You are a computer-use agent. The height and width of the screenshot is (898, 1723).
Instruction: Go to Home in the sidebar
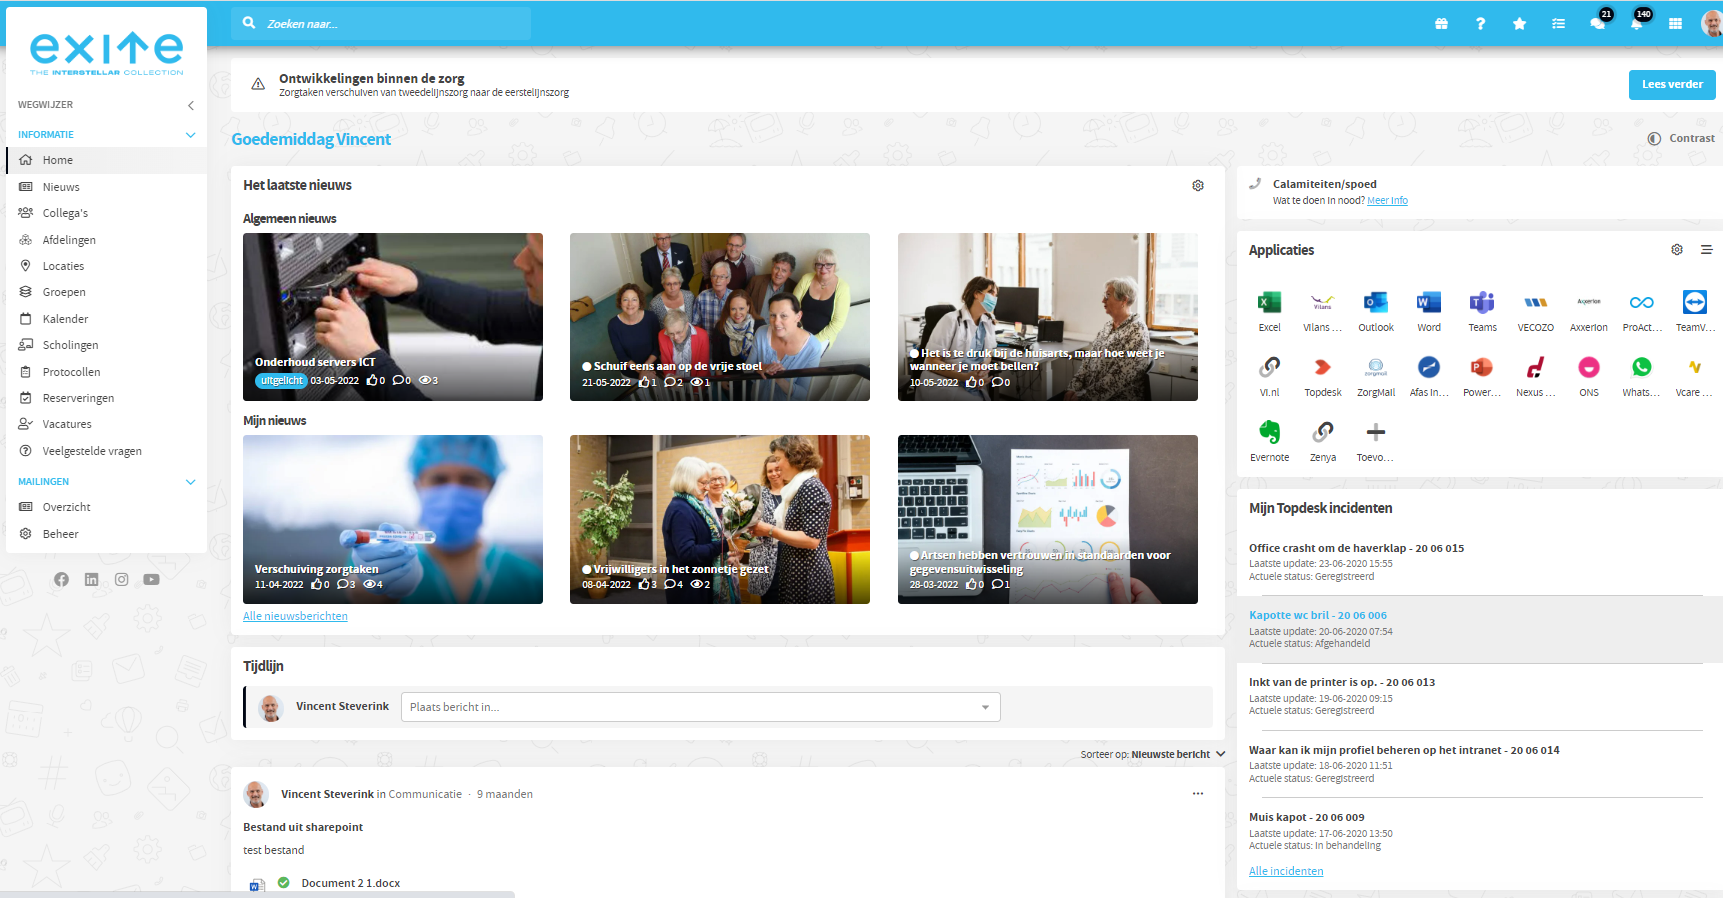click(x=107, y=160)
